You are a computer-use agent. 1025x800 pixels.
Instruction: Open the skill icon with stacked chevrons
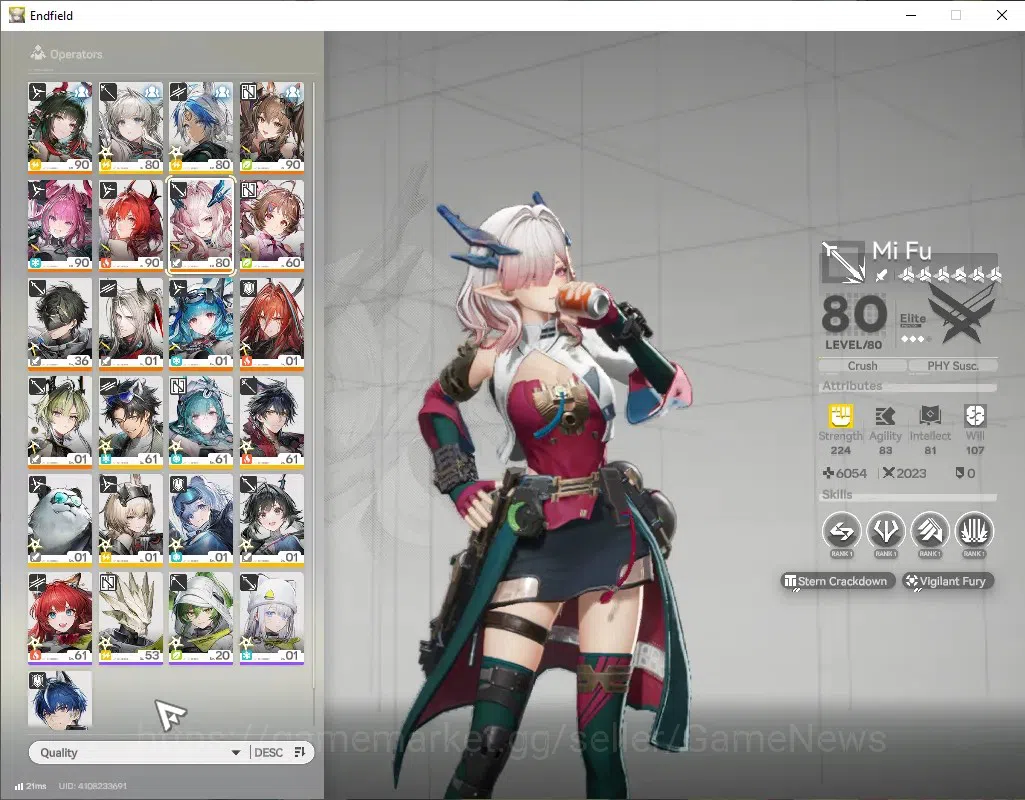click(930, 531)
